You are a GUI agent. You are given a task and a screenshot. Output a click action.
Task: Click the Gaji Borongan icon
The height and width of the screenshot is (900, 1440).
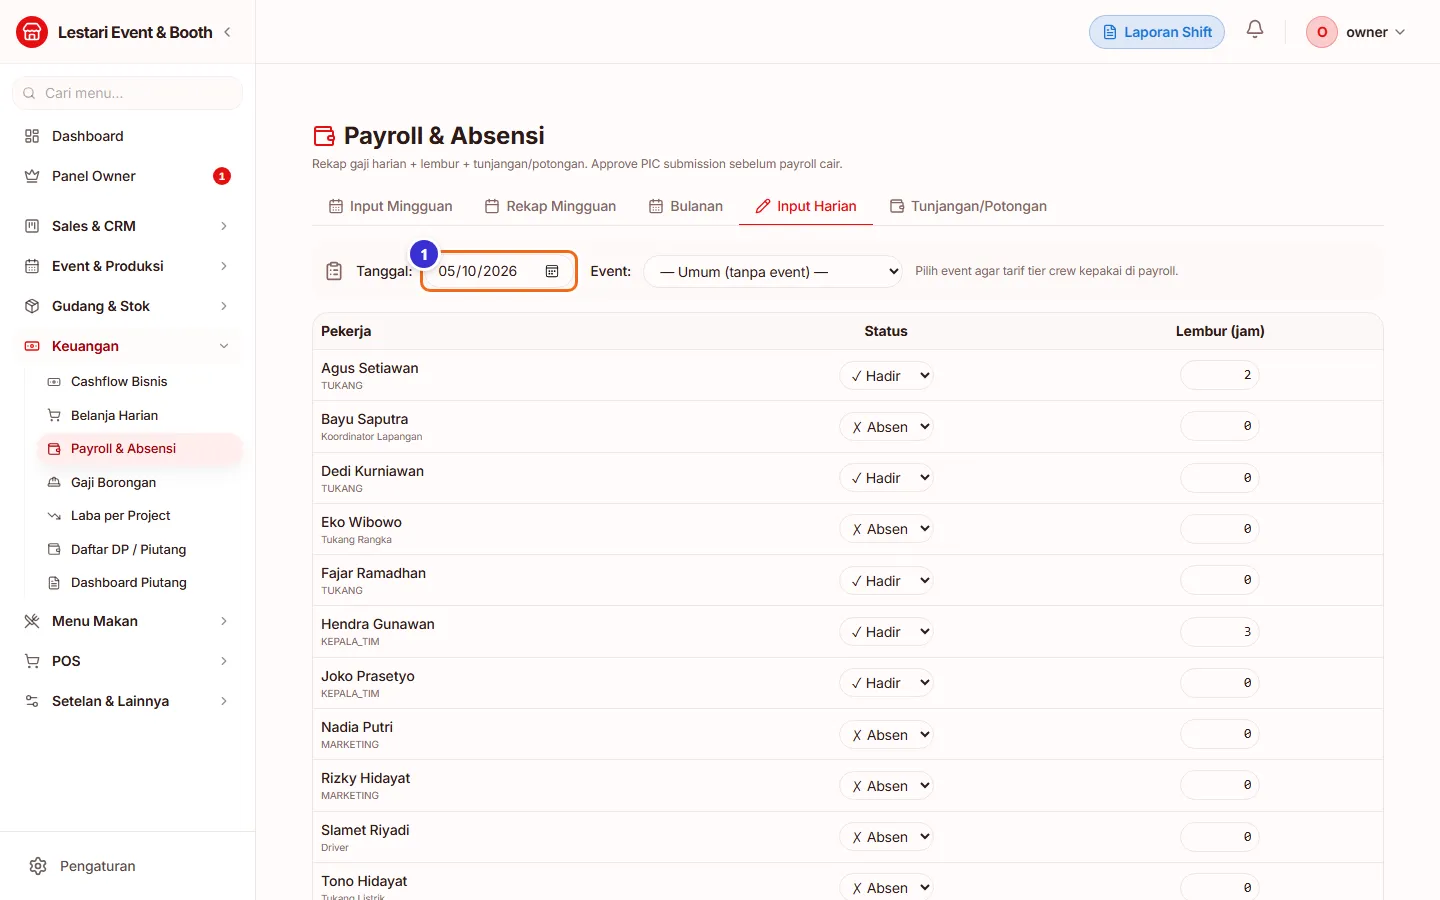click(54, 482)
